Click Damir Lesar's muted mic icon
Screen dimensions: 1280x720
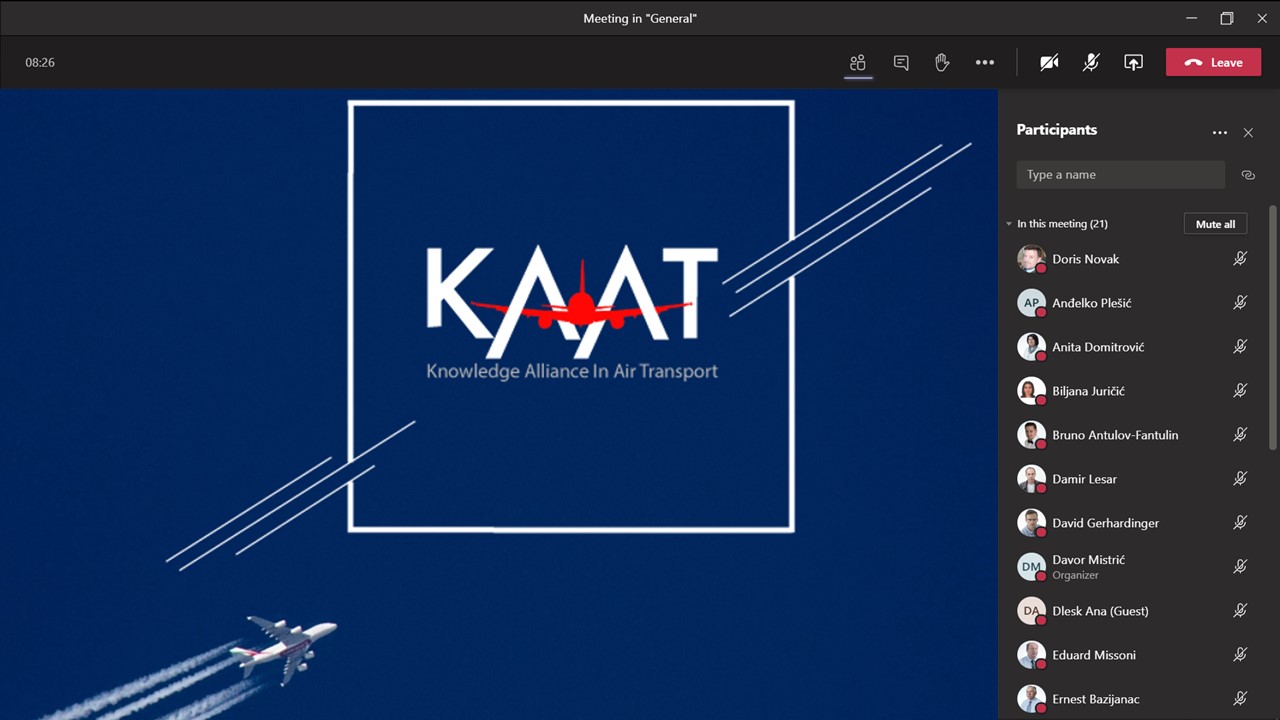click(1240, 478)
